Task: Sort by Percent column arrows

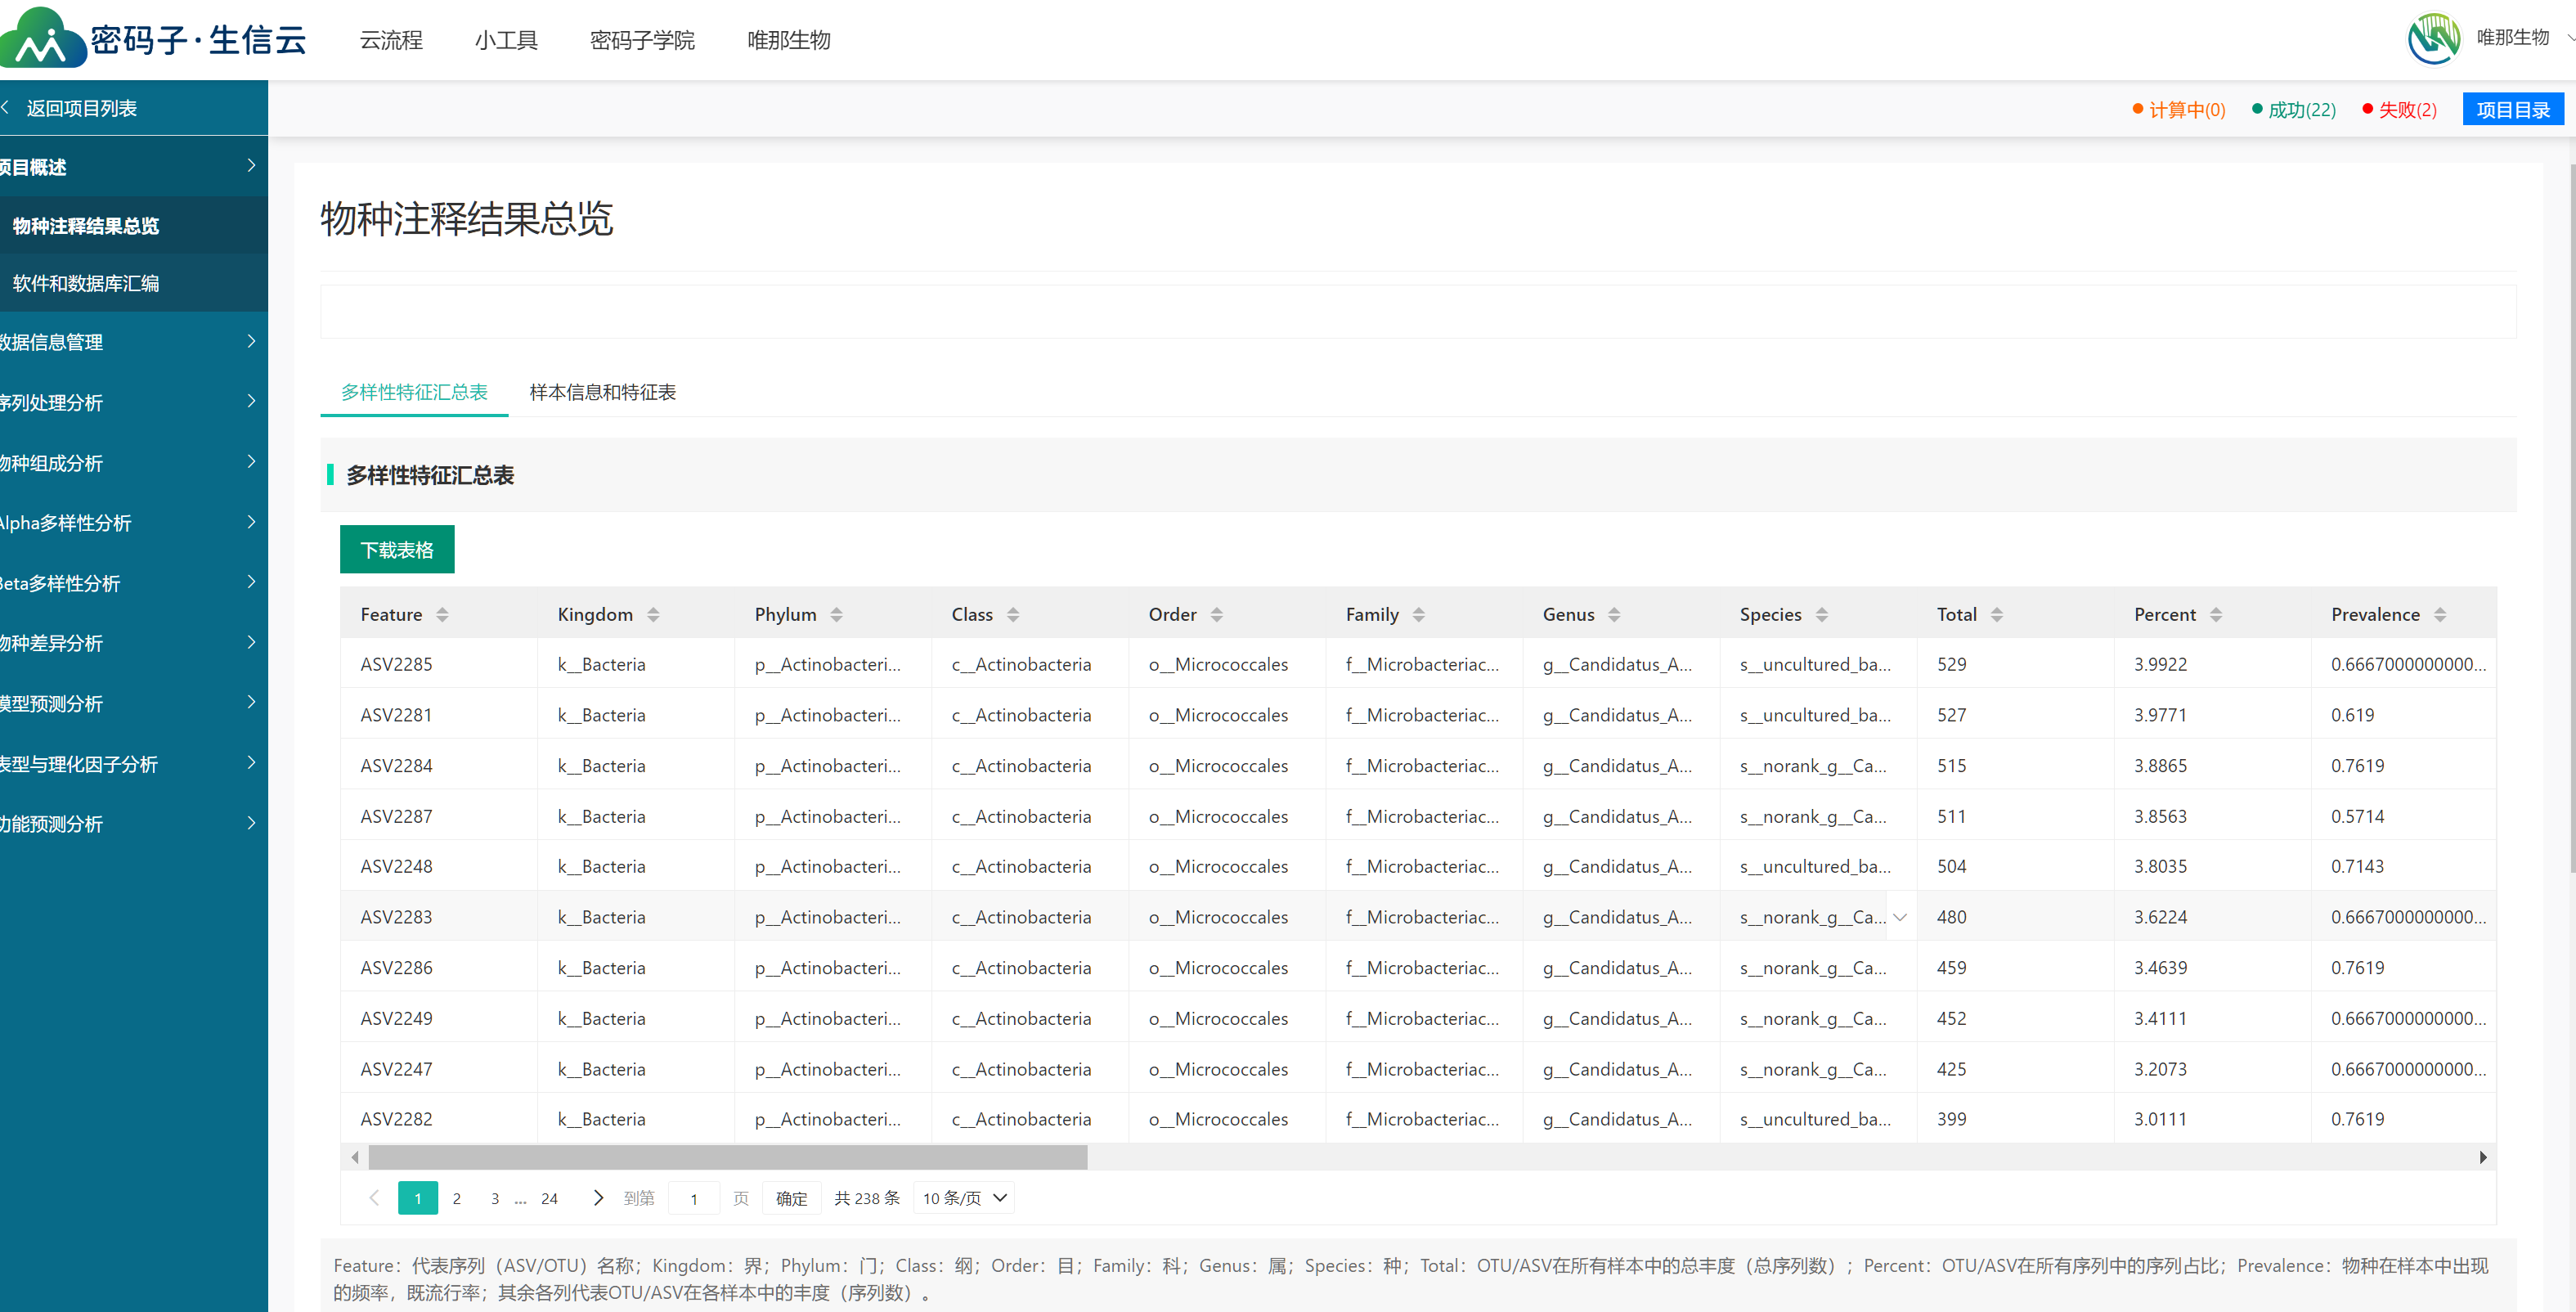Action: click(2215, 615)
